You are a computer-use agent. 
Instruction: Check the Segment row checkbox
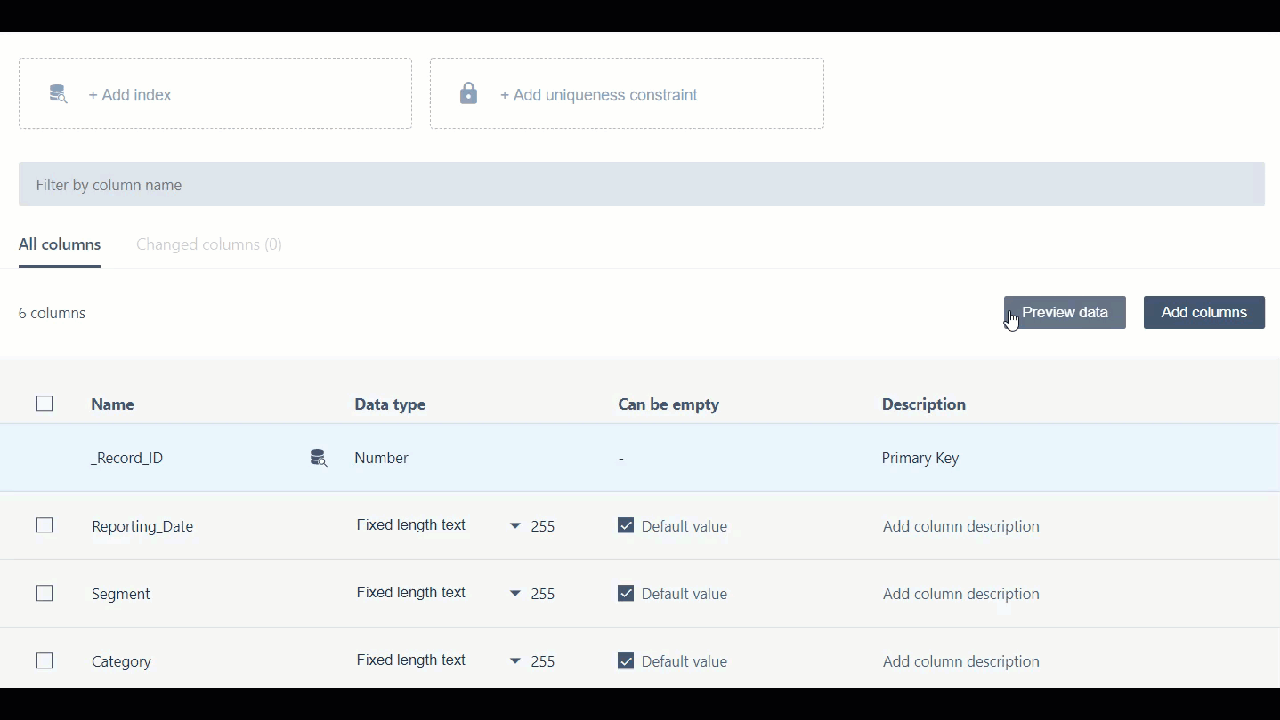45,593
